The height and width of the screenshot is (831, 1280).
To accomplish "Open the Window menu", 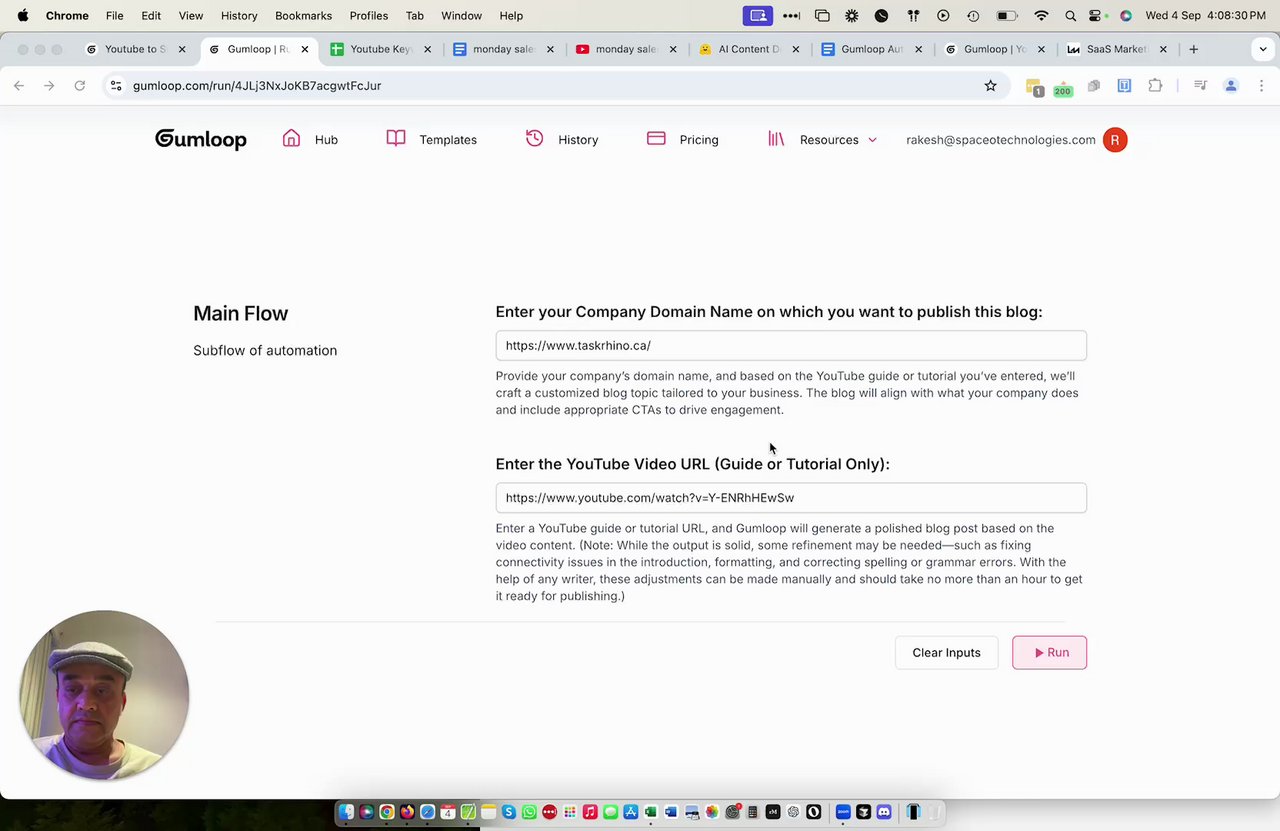I will [x=461, y=16].
